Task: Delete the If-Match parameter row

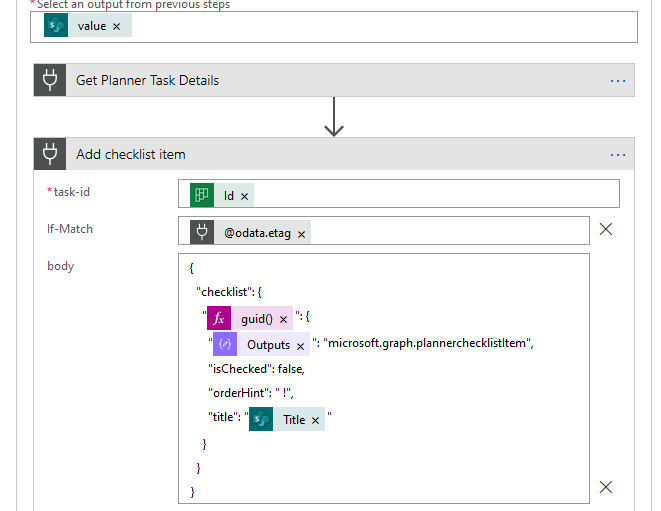Action: tap(605, 229)
